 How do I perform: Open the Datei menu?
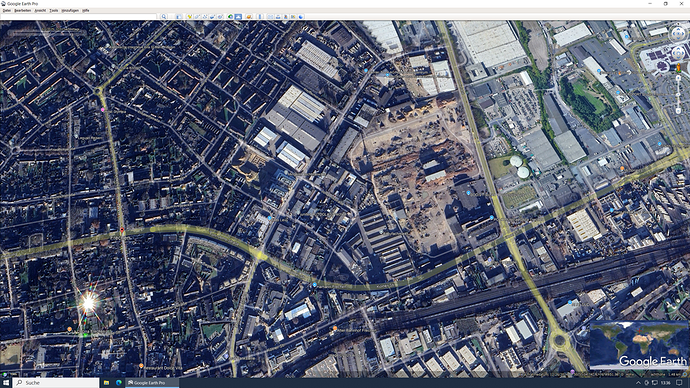coord(7,10)
